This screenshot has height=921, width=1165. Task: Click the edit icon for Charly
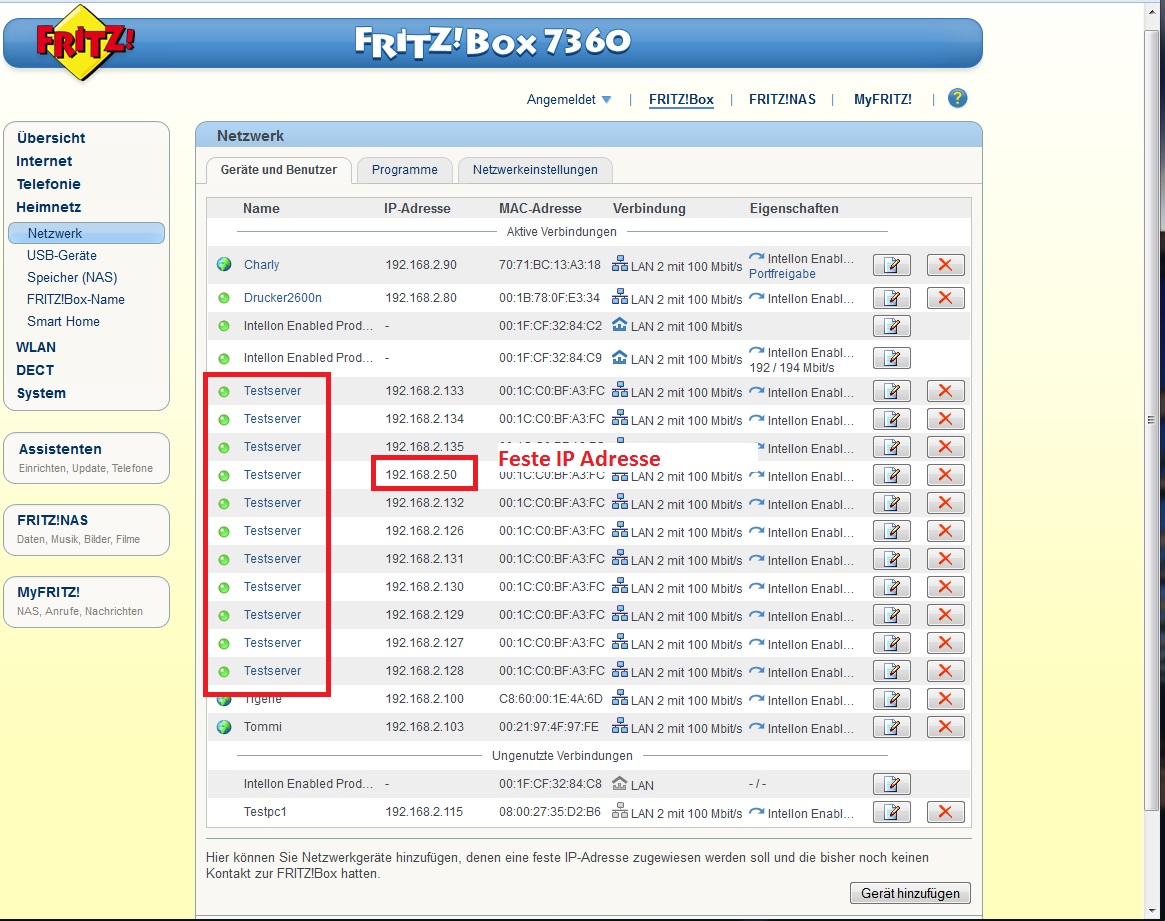point(891,265)
